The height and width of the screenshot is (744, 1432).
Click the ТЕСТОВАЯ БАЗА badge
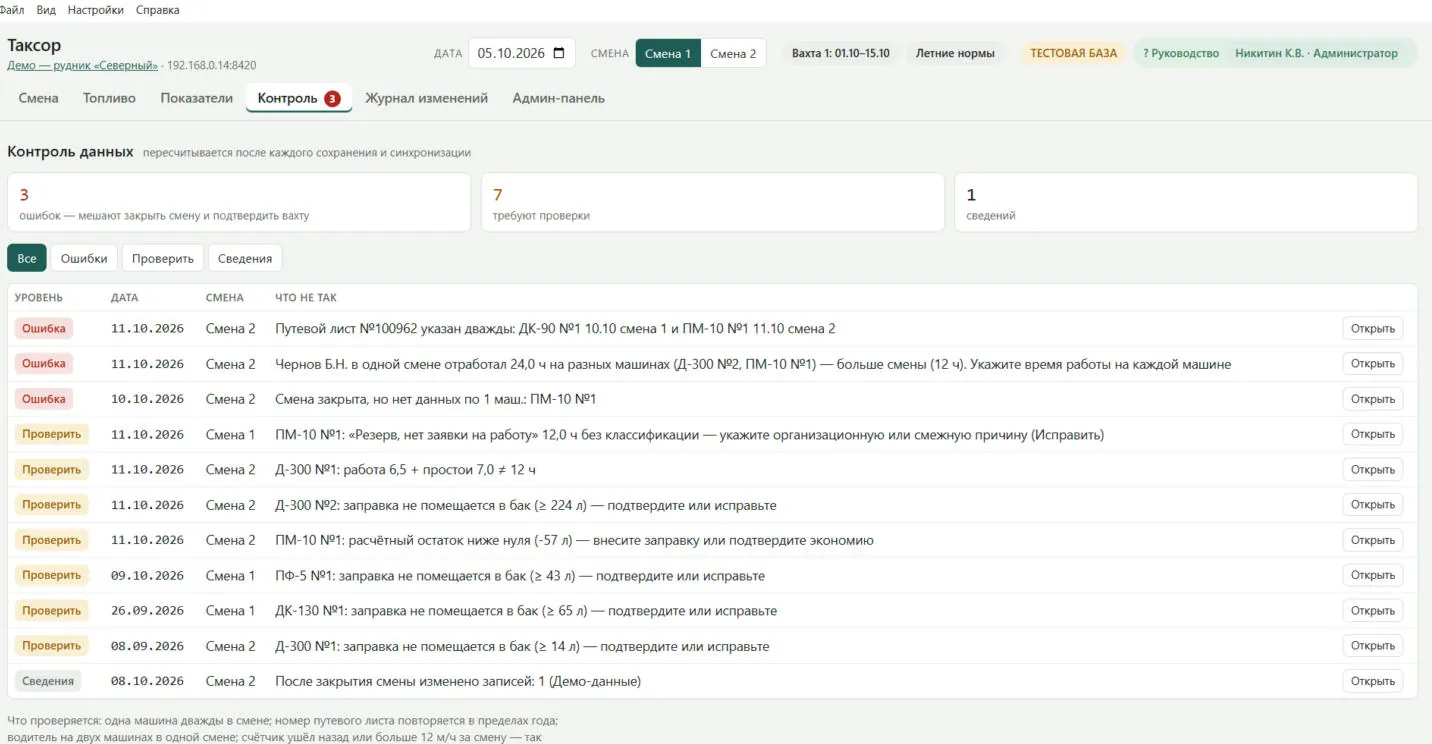point(1074,53)
